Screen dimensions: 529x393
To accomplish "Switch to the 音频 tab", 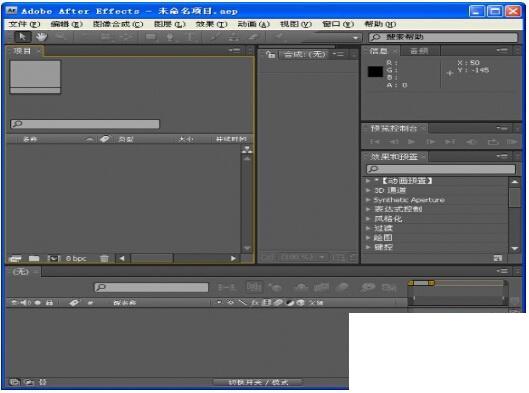I will [x=419, y=51].
